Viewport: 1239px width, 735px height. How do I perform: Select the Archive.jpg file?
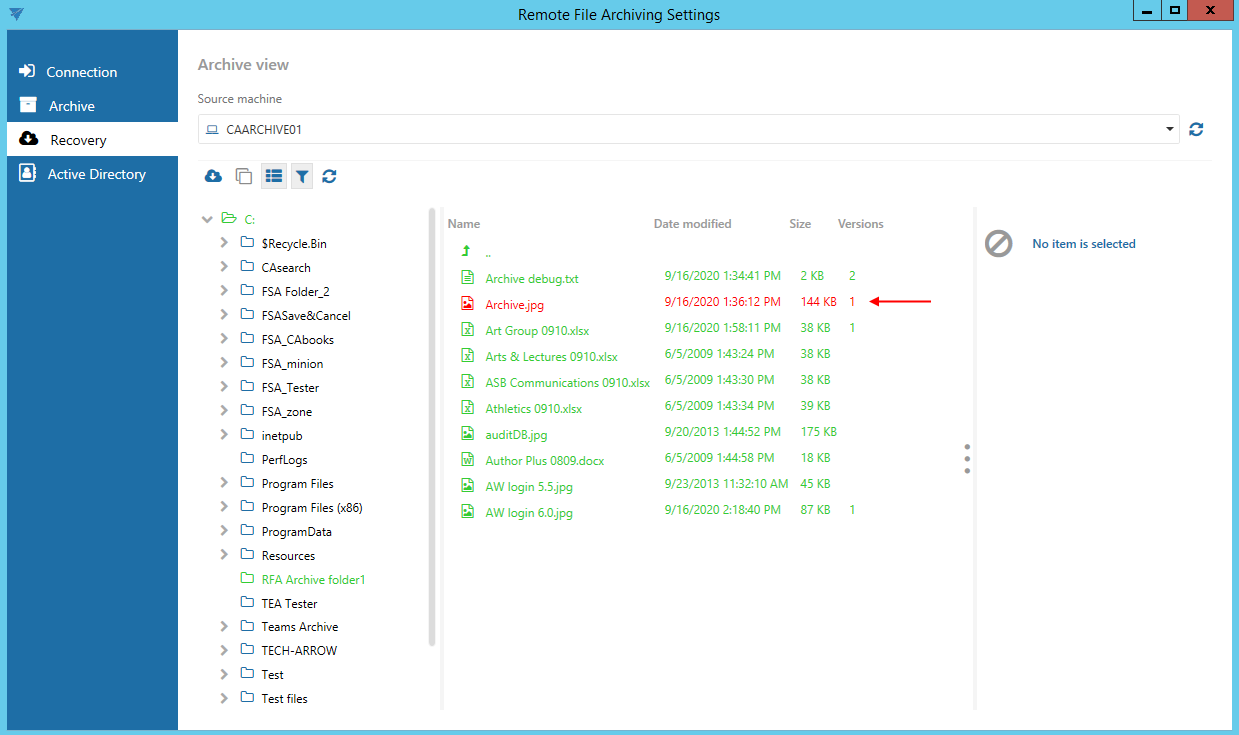tap(514, 305)
